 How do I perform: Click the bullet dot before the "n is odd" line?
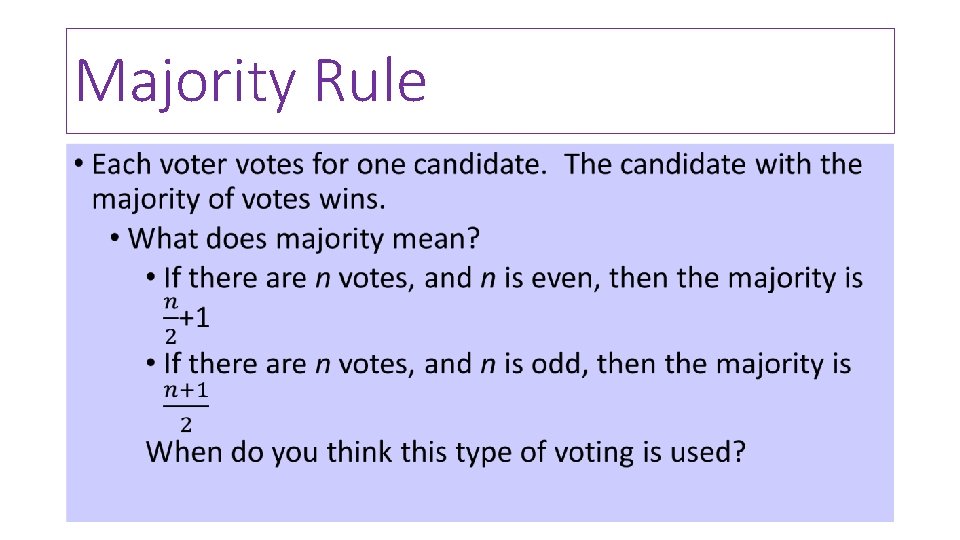pos(151,364)
